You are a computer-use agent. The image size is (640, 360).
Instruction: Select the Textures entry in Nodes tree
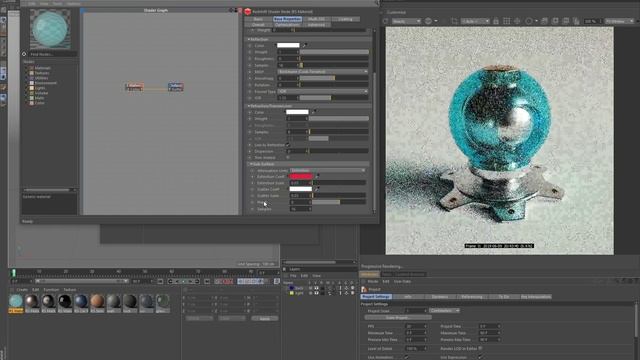tap(42, 73)
